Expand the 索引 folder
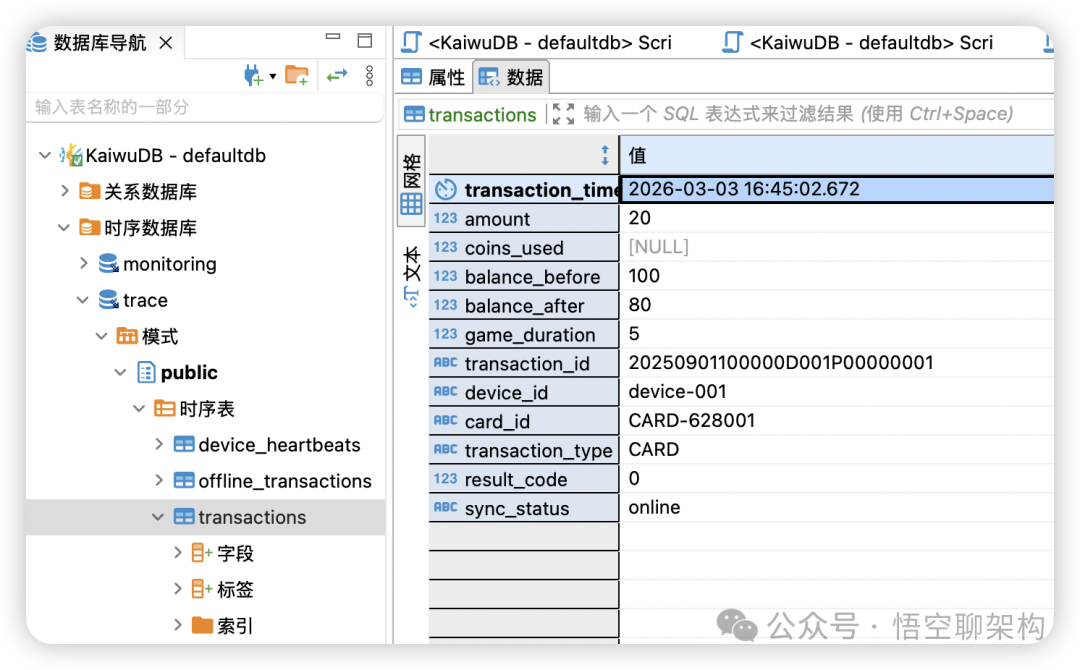Screen dimensions: 1080x670 point(178,625)
